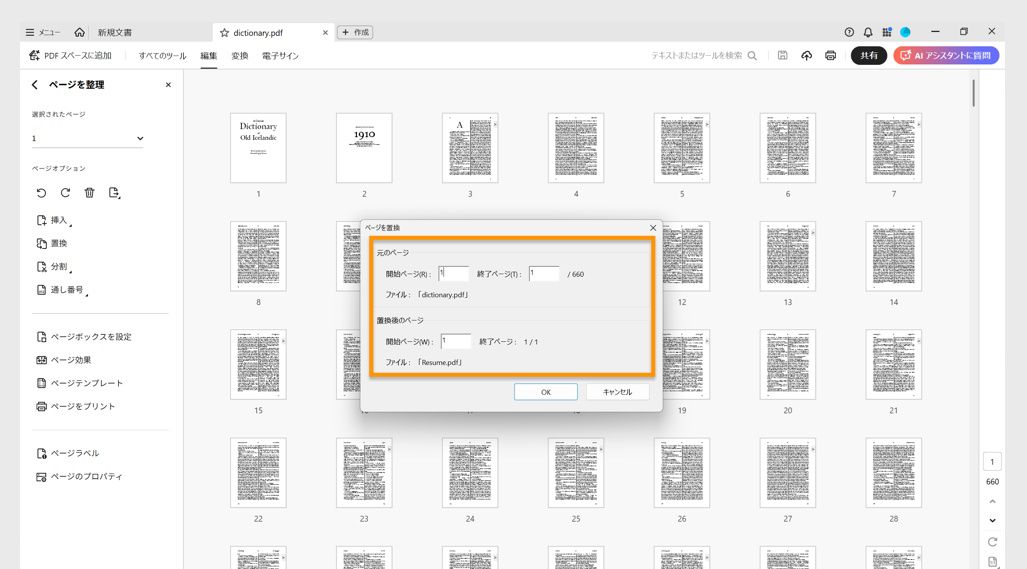The width and height of the screenshot is (1027, 569).
Task: Click 終了ページ(T) input field
Action: [544, 274]
